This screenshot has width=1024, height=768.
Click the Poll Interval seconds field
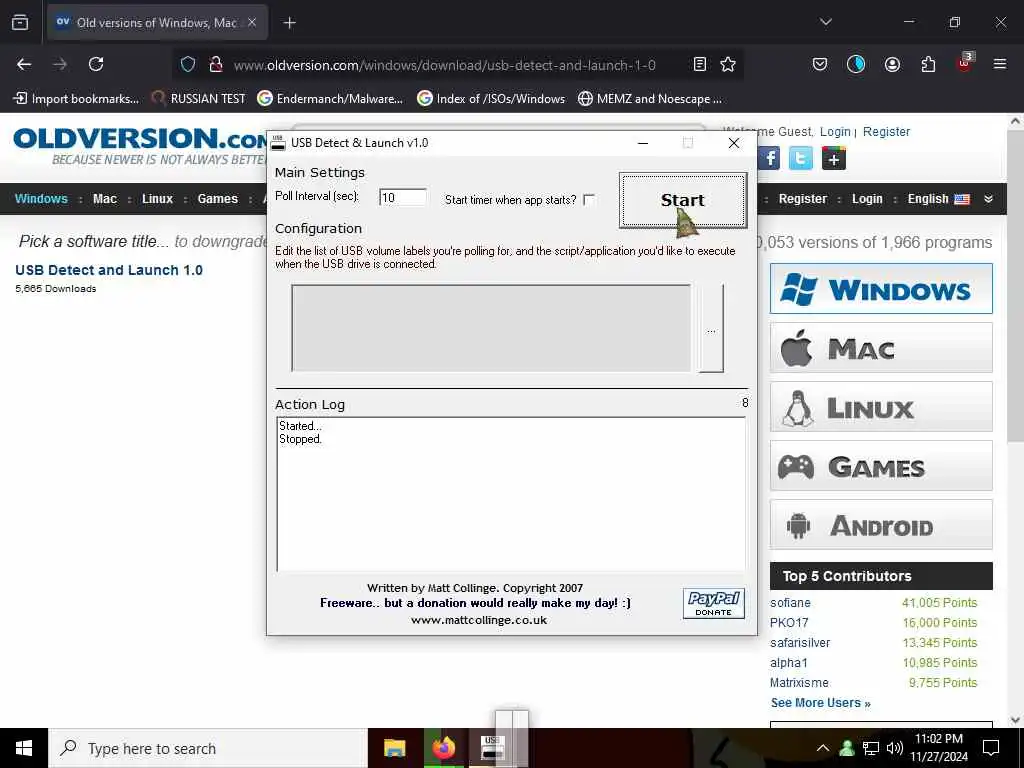[x=403, y=197]
